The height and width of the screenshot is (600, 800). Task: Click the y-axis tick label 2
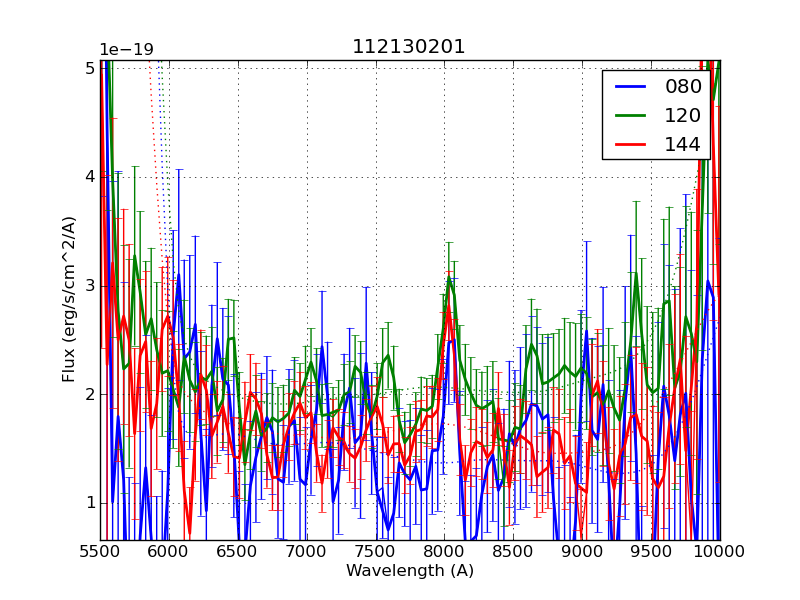(x=89, y=394)
